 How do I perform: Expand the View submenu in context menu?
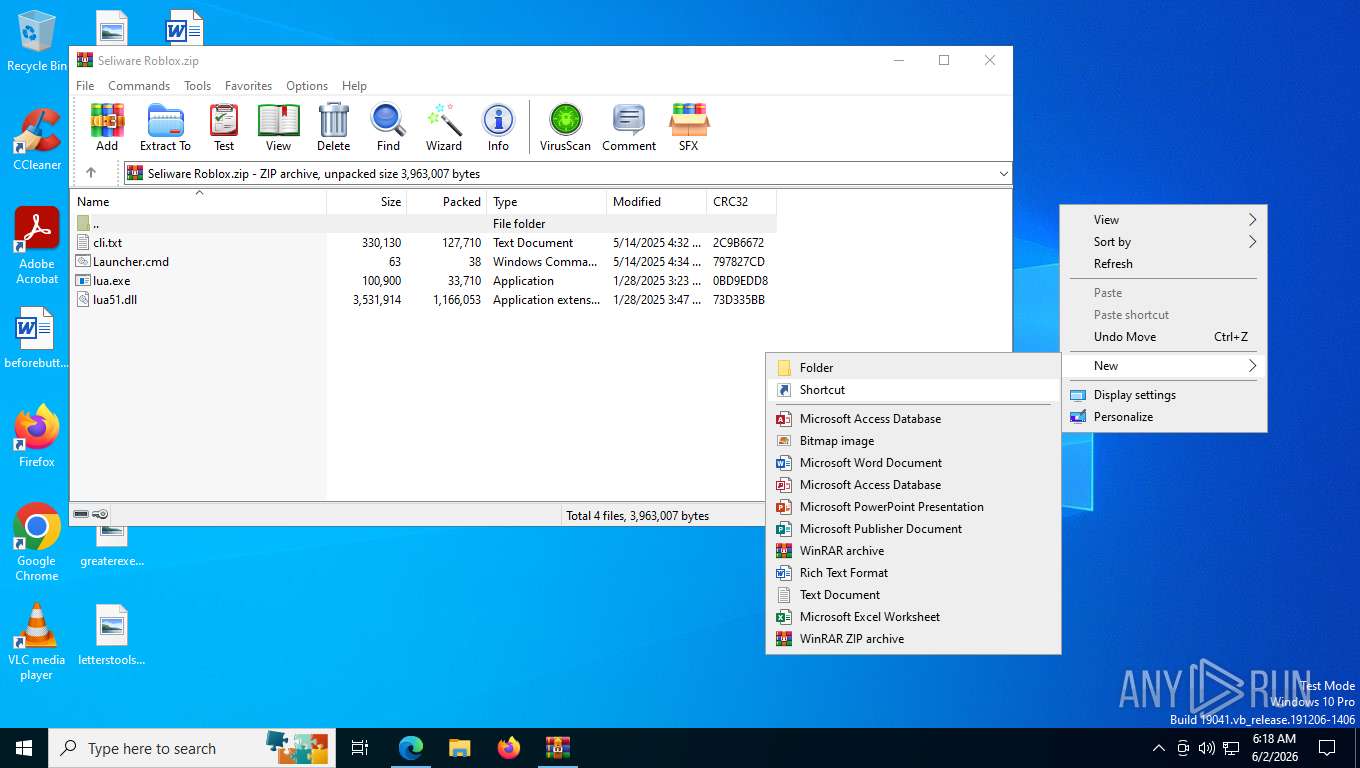1164,220
